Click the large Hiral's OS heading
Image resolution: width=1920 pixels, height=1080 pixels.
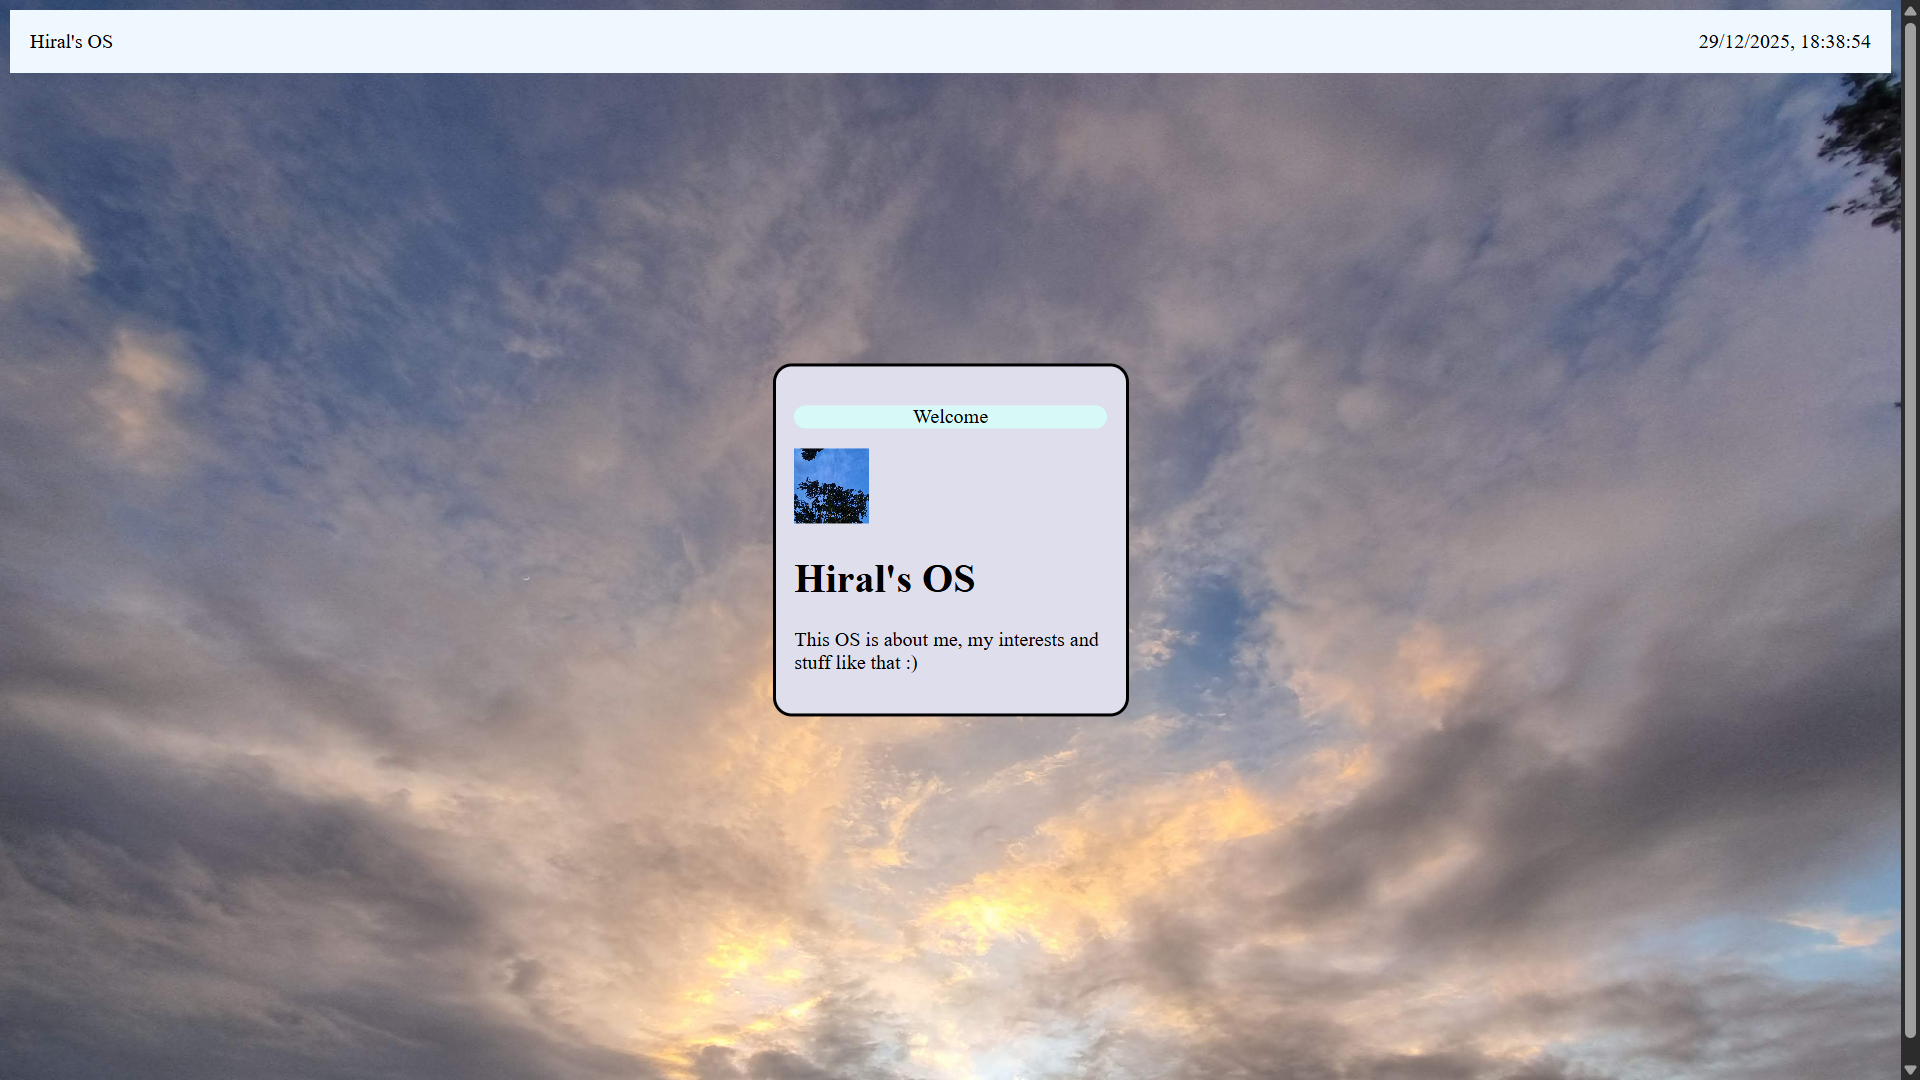(x=884, y=579)
